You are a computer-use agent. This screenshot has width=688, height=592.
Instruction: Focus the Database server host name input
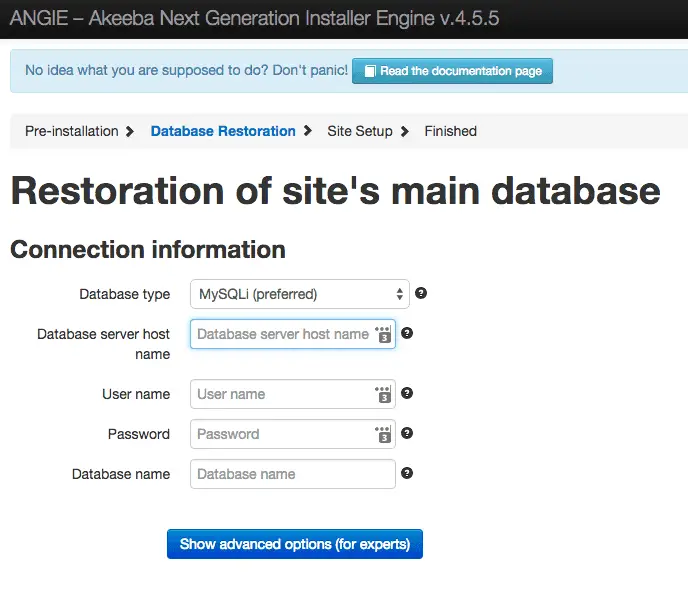[x=293, y=334]
